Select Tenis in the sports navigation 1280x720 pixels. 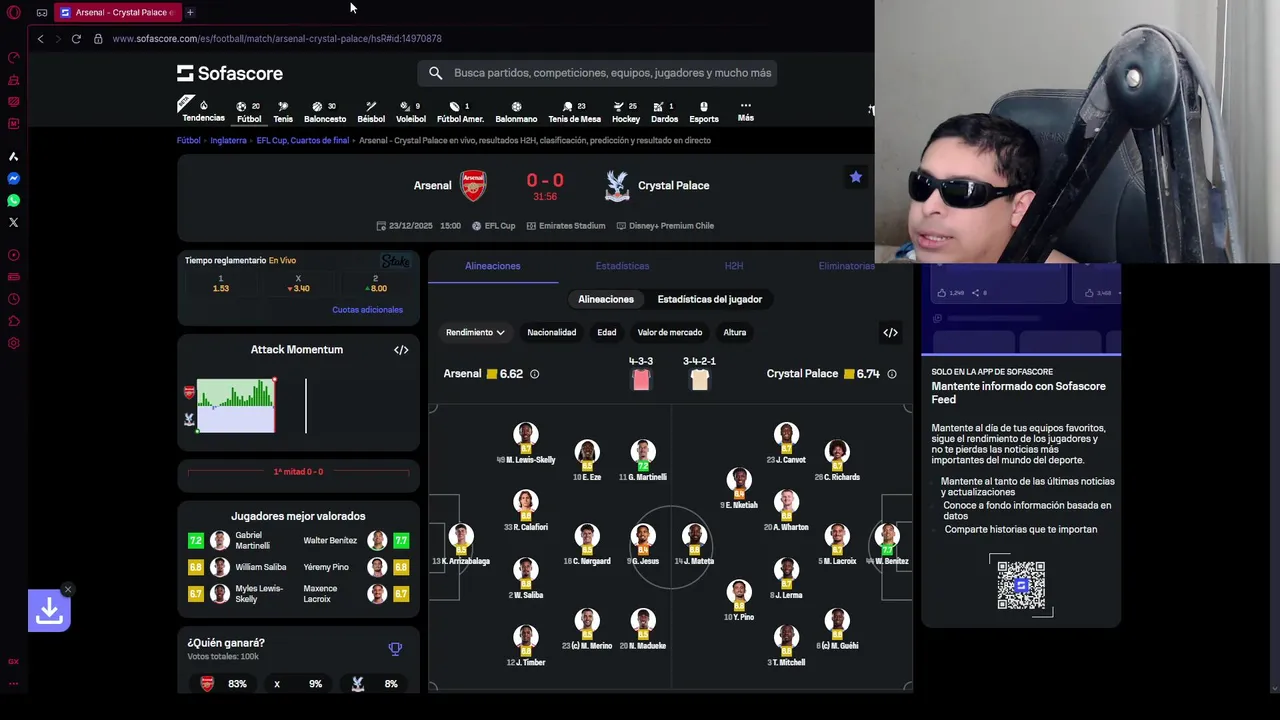[x=283, y=112]
